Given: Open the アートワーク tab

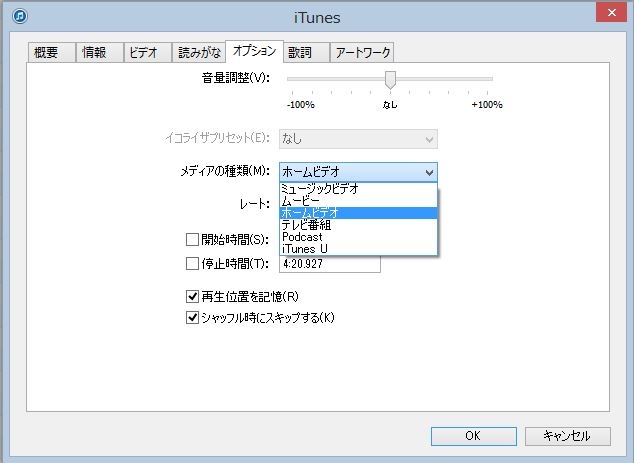Looking at the screenshot, I should click(362, 53).
